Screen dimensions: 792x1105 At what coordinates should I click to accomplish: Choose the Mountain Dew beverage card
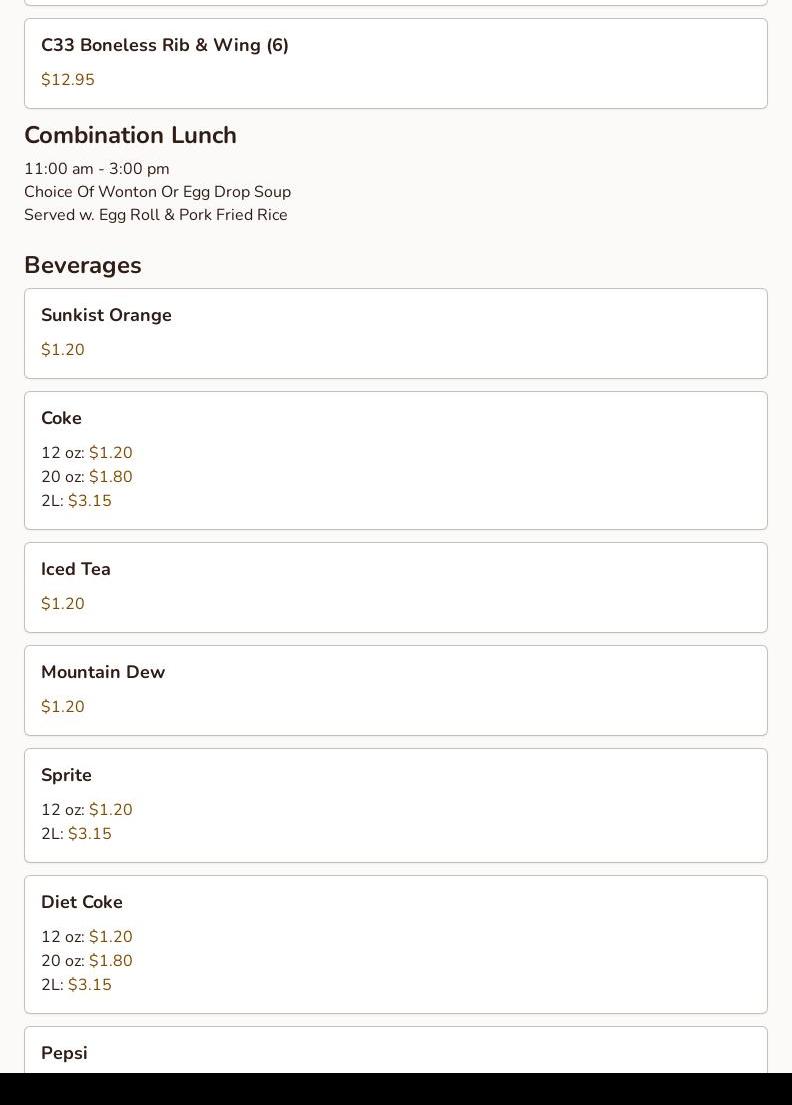395,690
